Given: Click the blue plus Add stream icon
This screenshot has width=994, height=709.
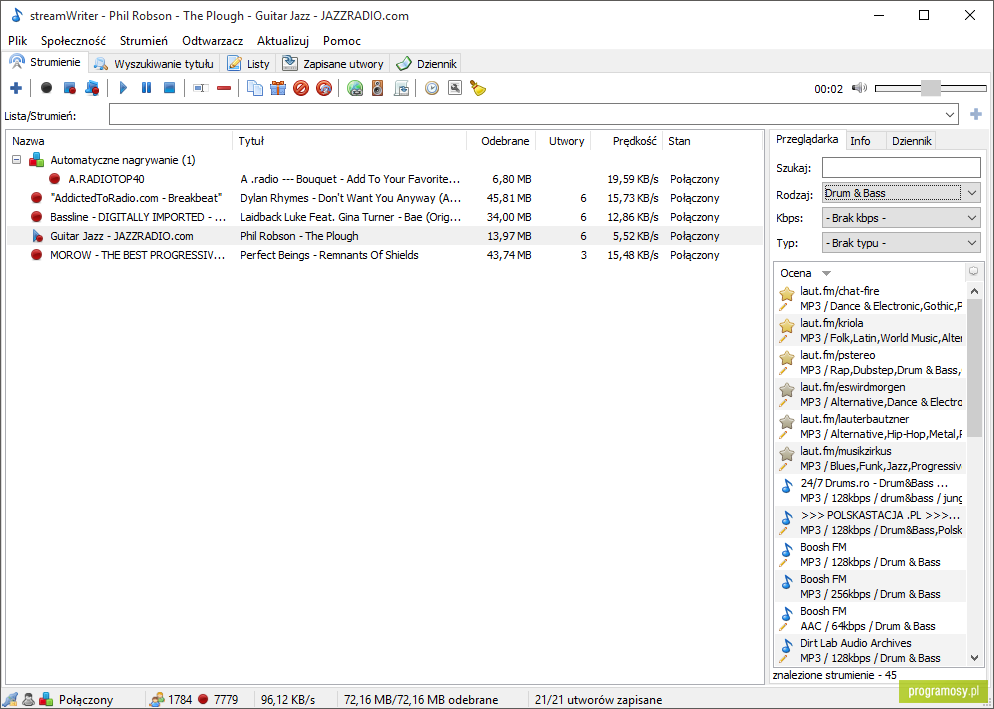Looking at the screenshot, I should 16,88.
